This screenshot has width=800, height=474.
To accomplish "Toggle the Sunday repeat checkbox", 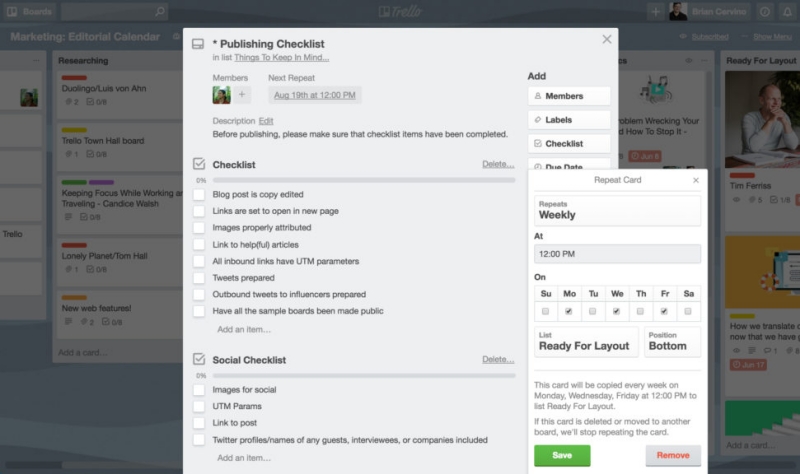I will coord(545,311).
